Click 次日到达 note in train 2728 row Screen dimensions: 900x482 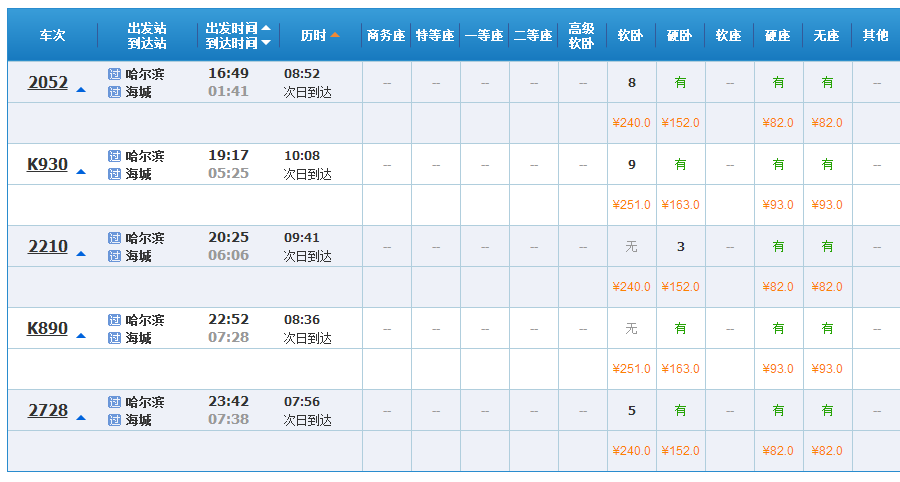coord(308,421)
